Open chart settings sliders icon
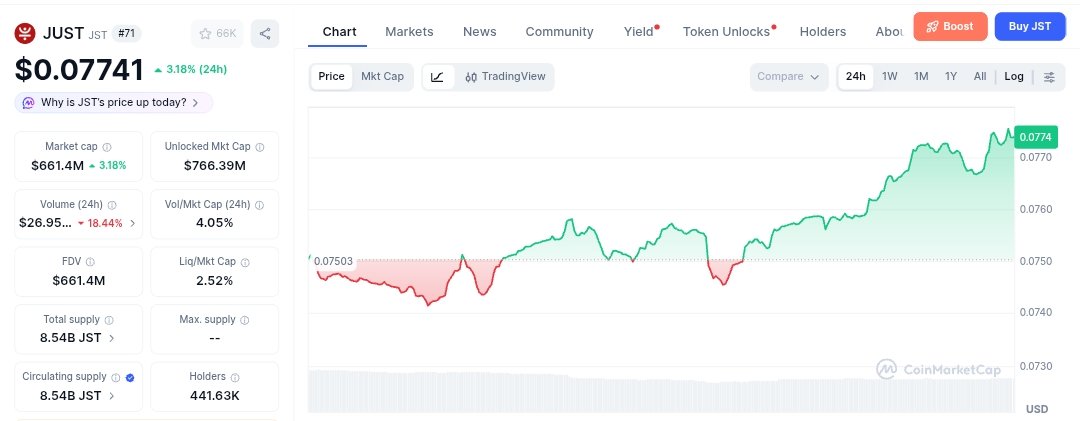Screen dimensions: 1080x421 coord(1049,76)
